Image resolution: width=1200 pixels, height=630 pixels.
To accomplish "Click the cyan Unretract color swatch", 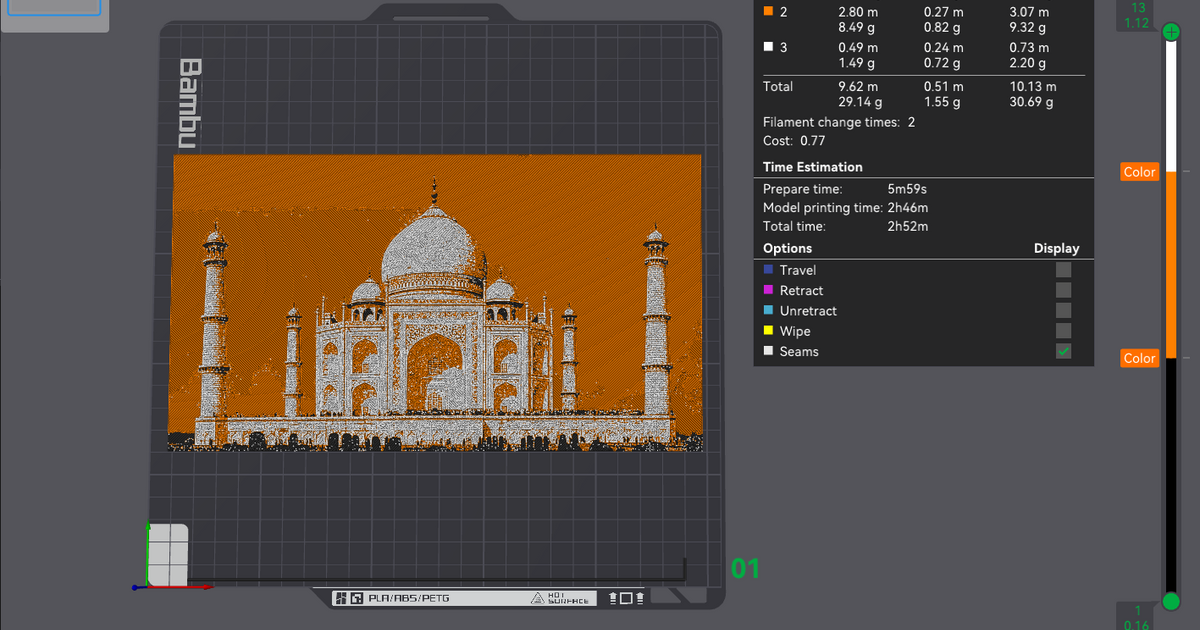I will [x=768, y=311].
